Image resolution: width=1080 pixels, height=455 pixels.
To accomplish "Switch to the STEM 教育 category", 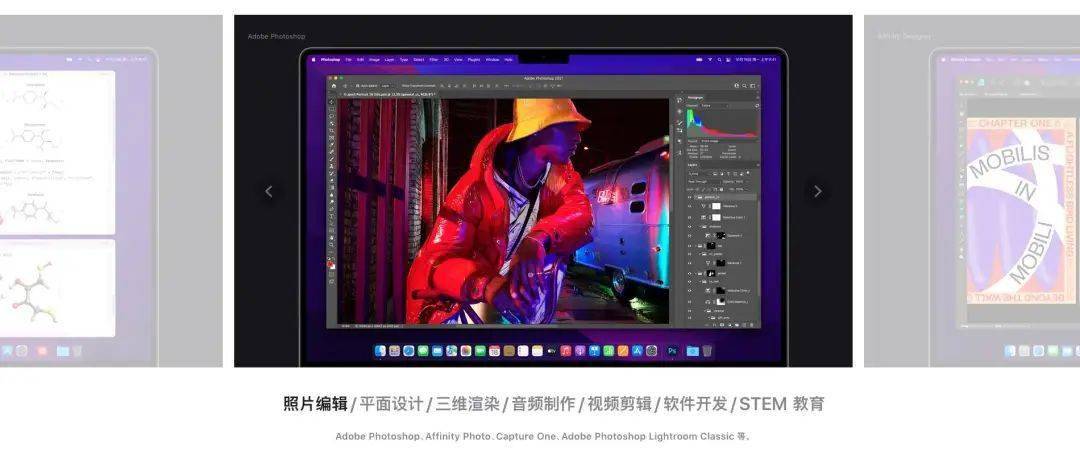I will [782, 404].
